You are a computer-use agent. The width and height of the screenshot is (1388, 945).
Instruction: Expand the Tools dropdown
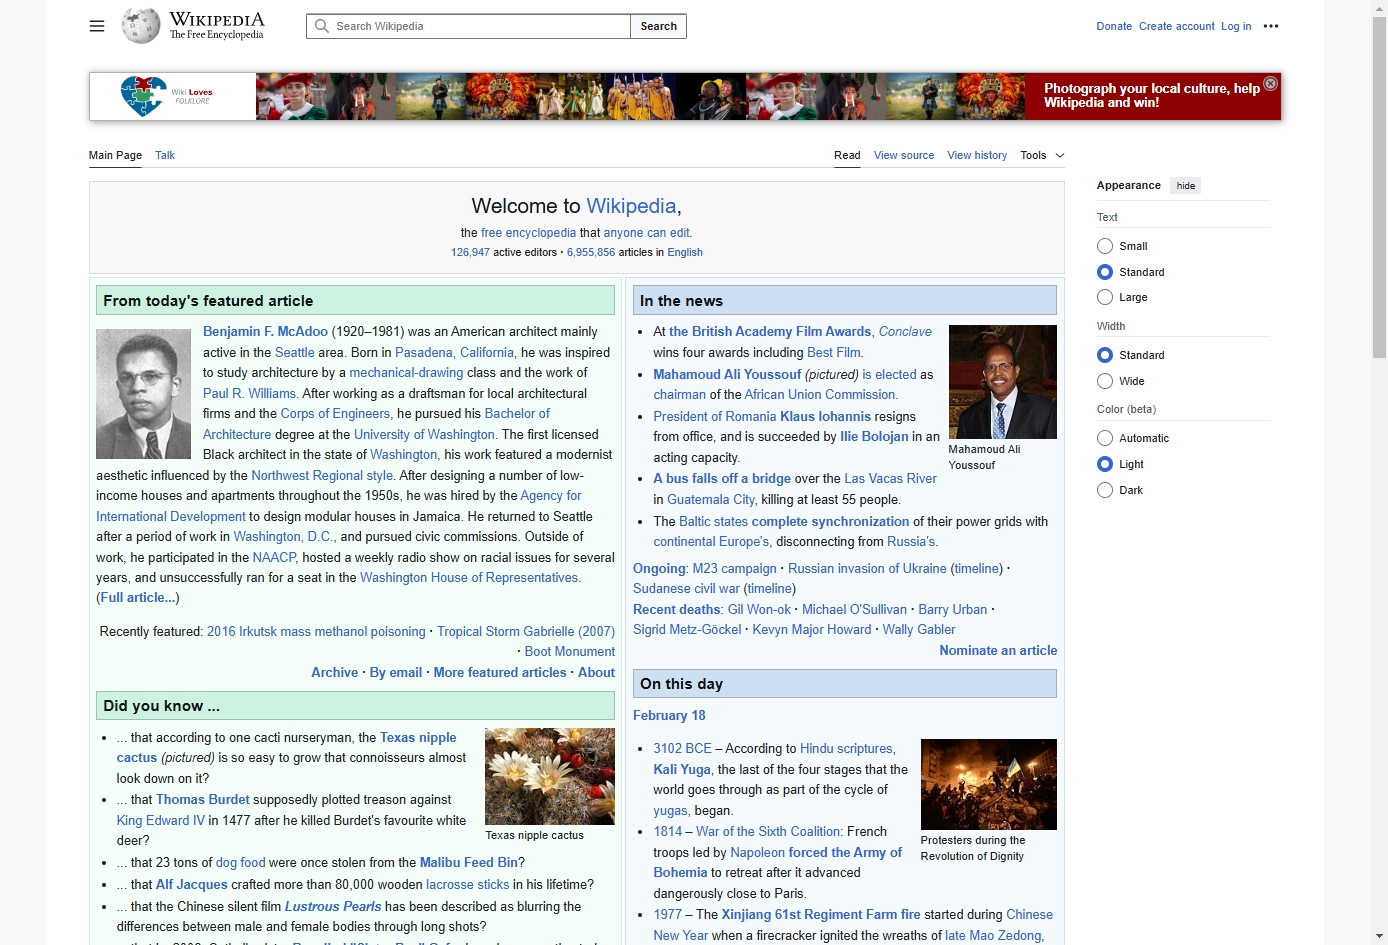[x=1042, y=155]
